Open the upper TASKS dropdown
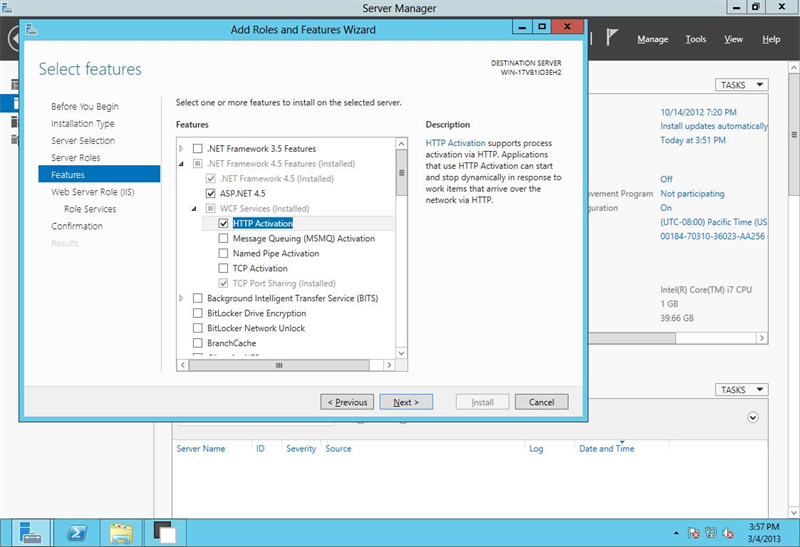The height and width of the screenshot is (547, 800). [741, 85]
